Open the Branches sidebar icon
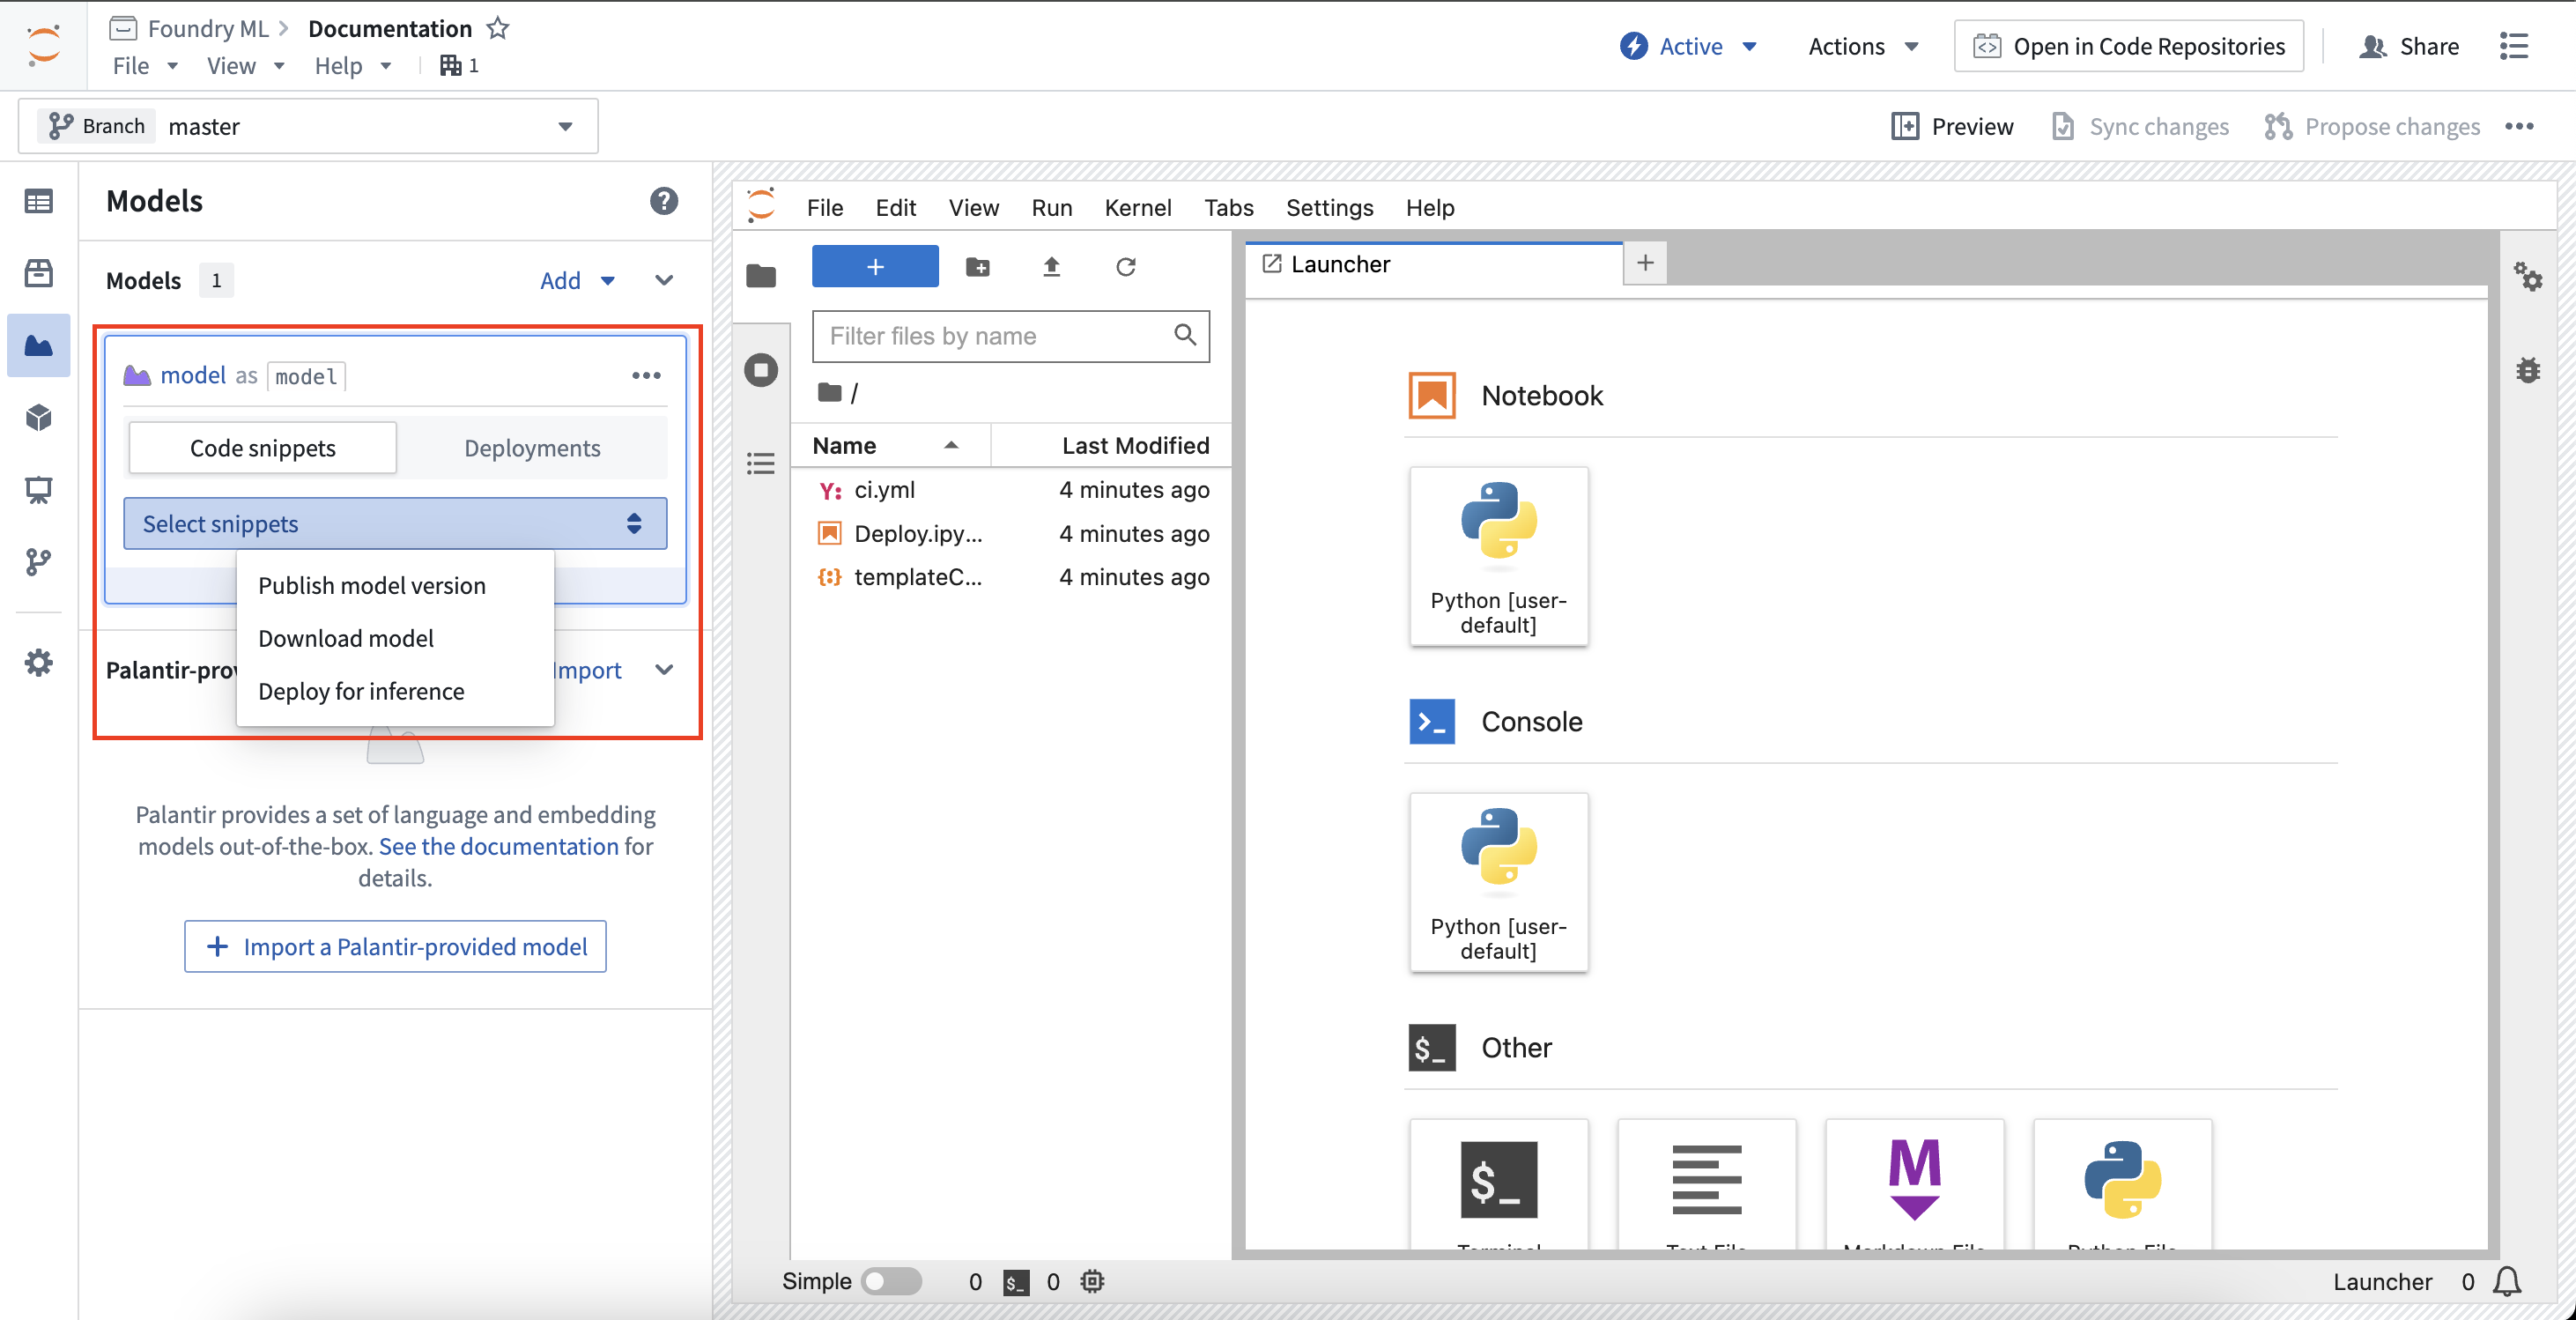Screen dimensions: 2576x1320 tap(38, 562)
